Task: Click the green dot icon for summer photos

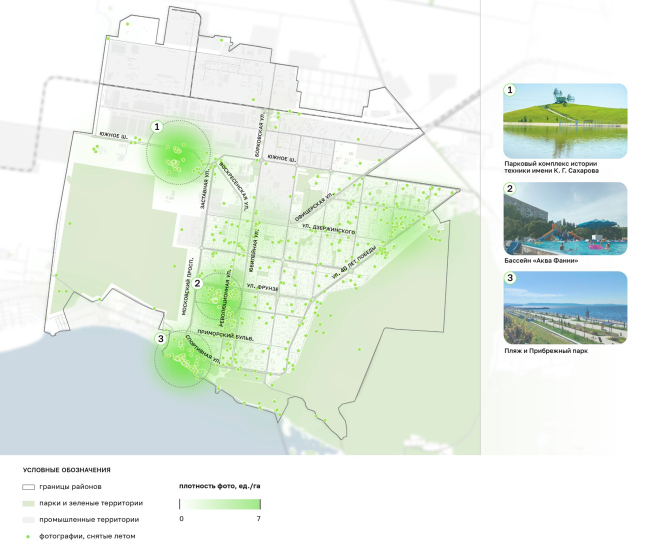Action: click(26, 536)
